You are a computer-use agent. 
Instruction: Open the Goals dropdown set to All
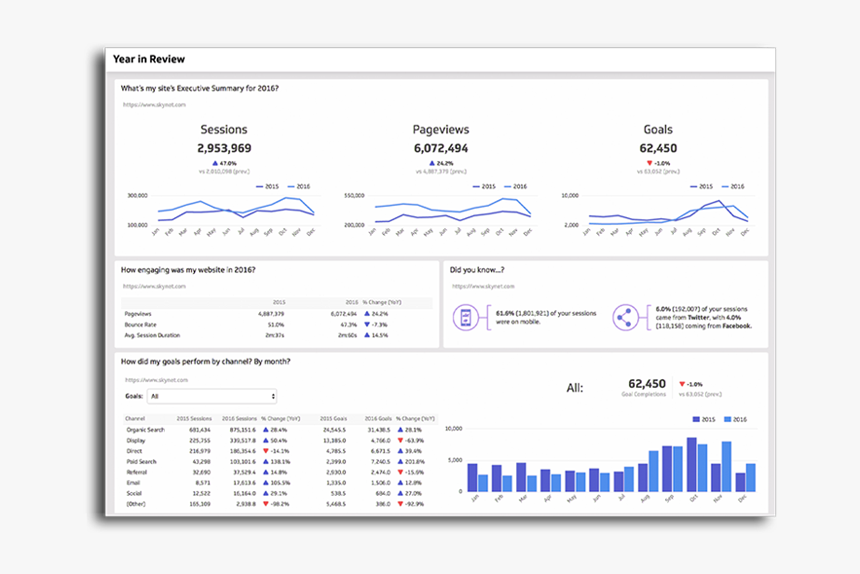click(x=212, y=396)
